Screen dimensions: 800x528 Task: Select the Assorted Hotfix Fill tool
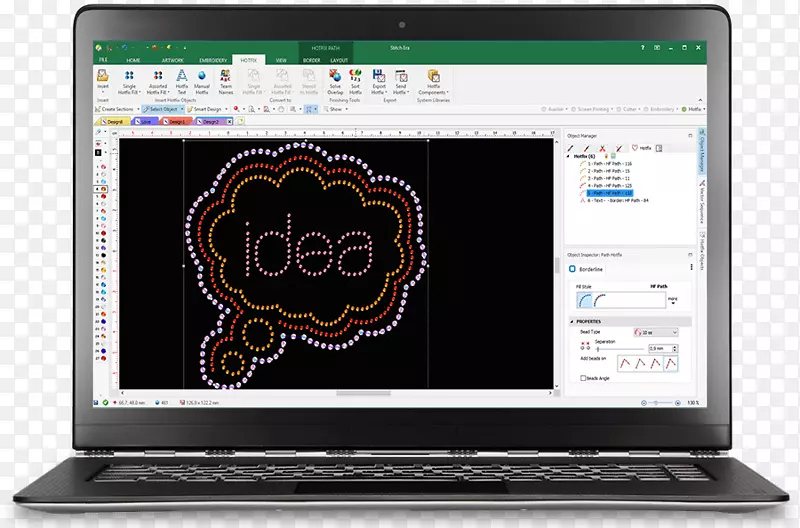pyautogui.click(x=158, y=82)
